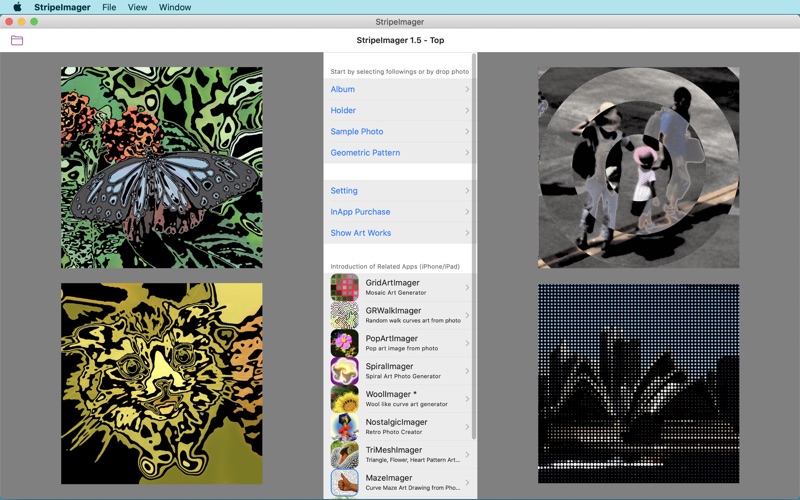Select the WoolImager * title text

[x=391, y=394]
